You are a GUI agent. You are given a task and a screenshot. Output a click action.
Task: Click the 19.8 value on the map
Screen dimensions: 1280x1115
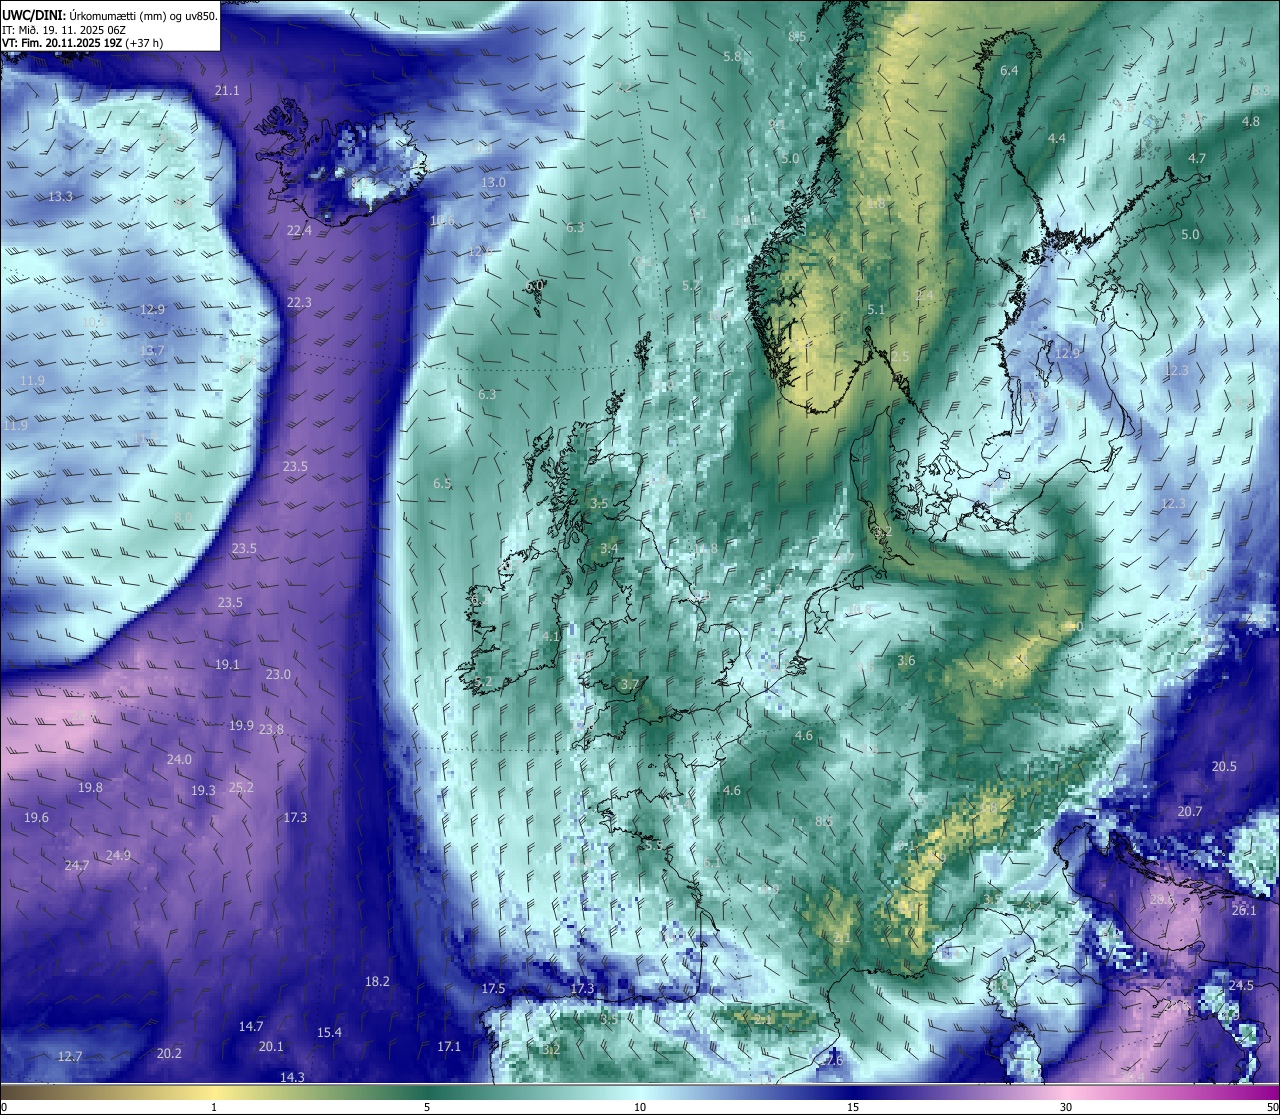(90, 788)
